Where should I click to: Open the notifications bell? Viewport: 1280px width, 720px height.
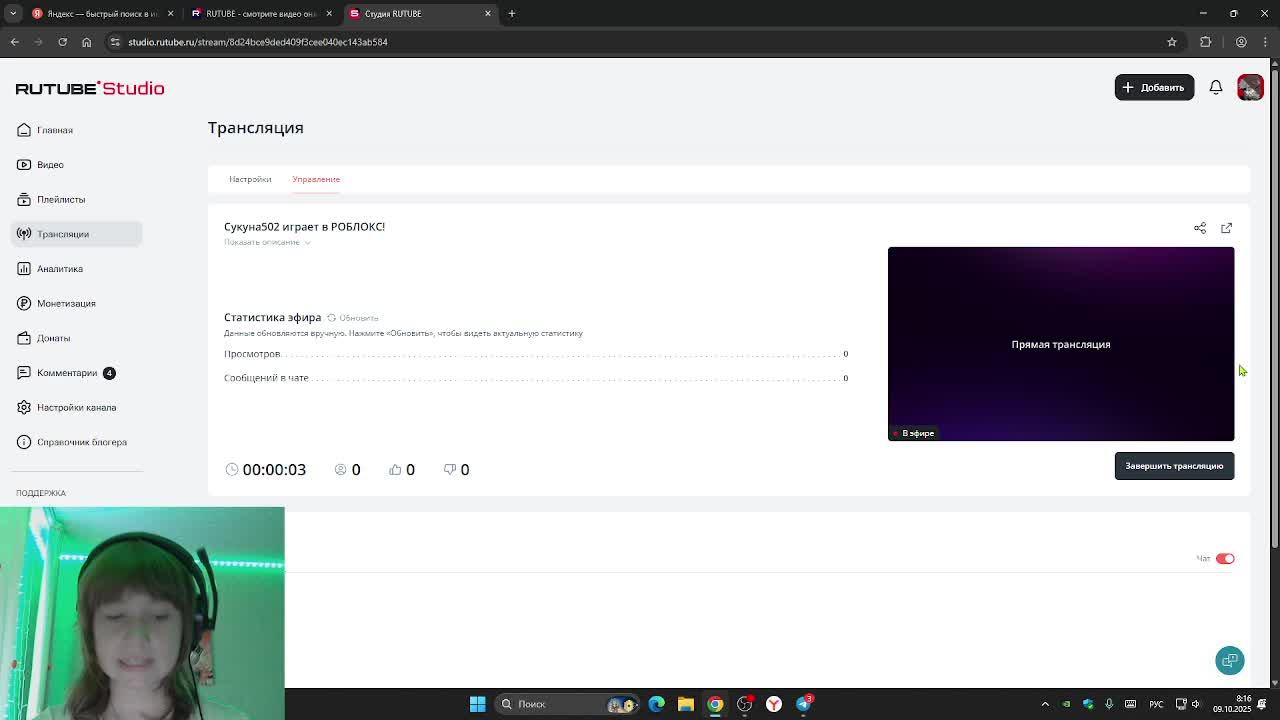(1216, 87)
